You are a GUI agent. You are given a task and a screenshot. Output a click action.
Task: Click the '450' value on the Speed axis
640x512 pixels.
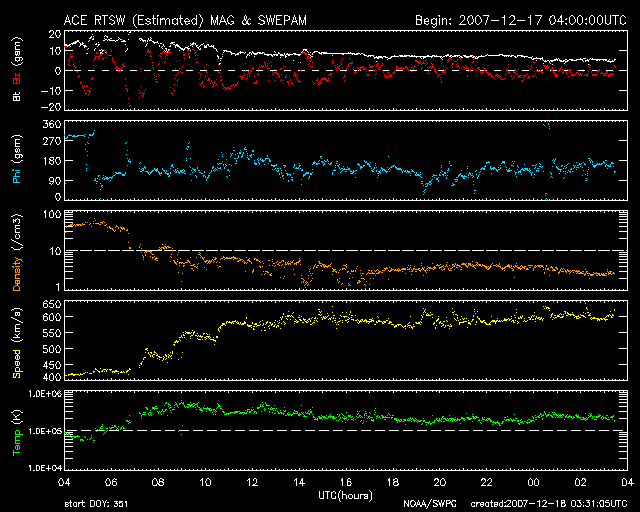pyautogui.click(x=51, y=365)
